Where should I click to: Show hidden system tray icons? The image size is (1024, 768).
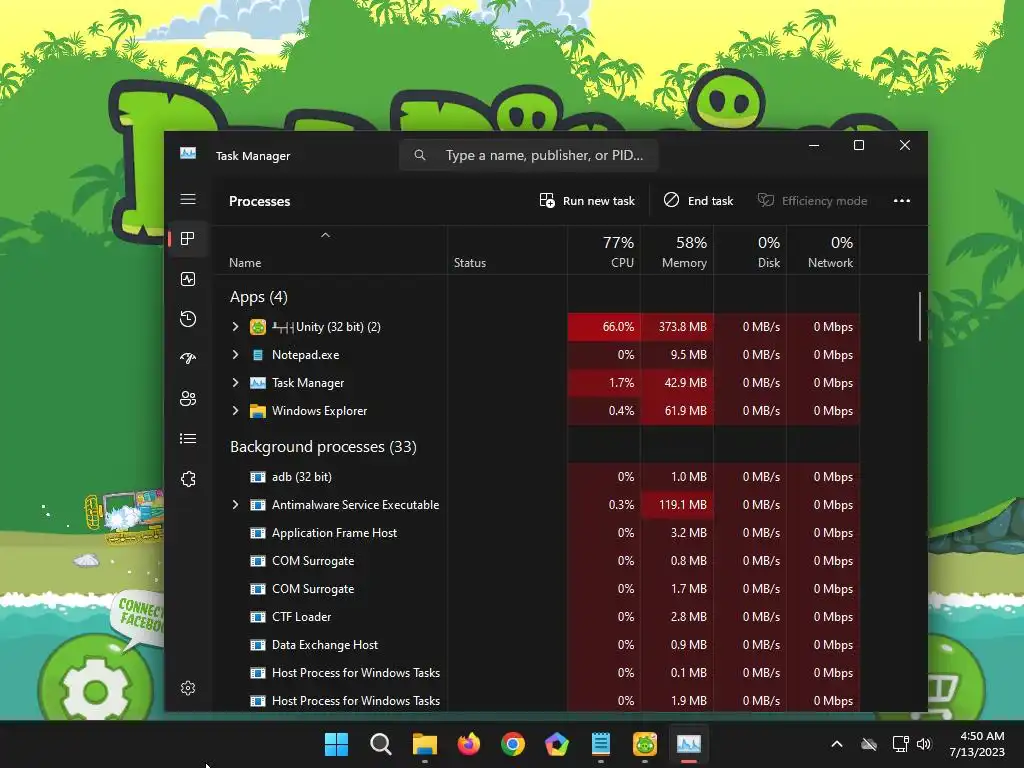(x=837, y=744)
